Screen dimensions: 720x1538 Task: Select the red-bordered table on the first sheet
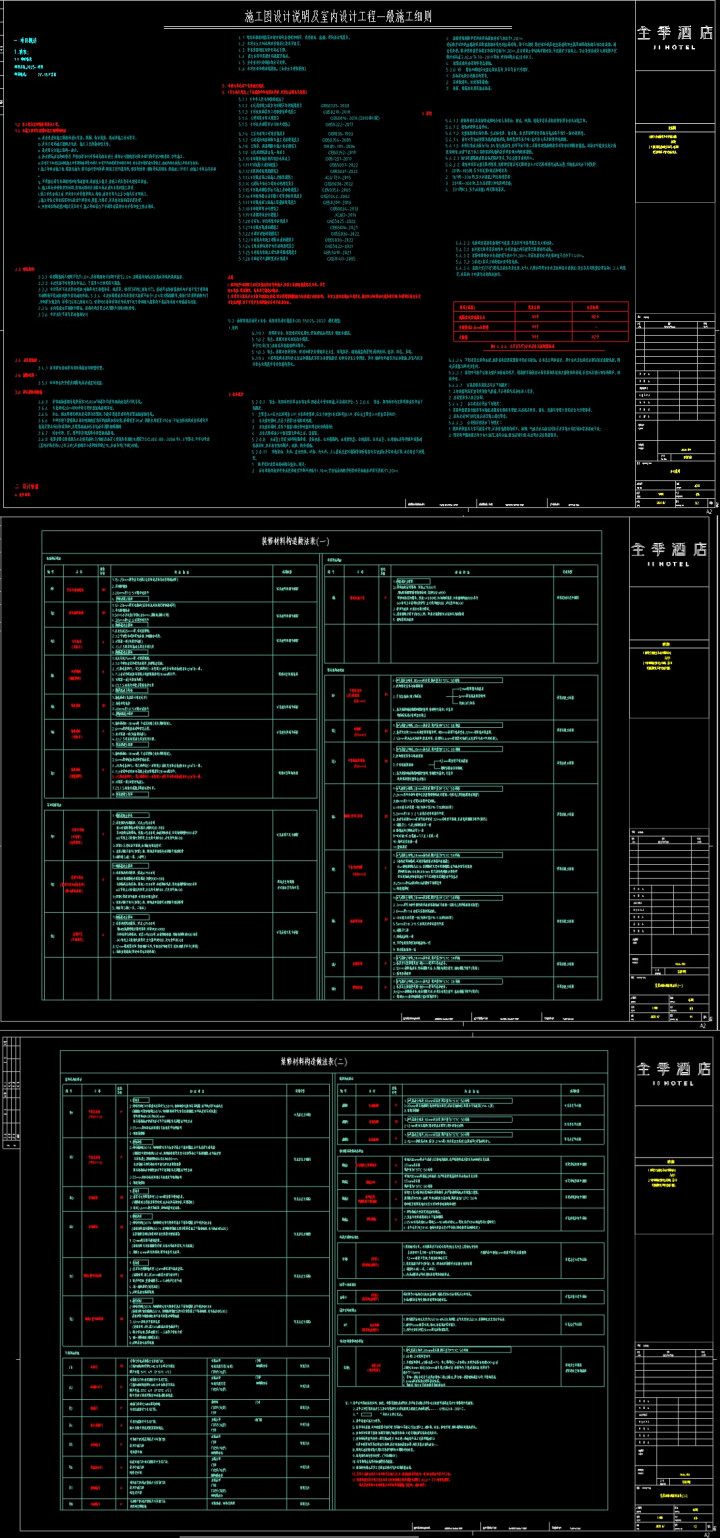pyautogui.click(x=540, y=323)
